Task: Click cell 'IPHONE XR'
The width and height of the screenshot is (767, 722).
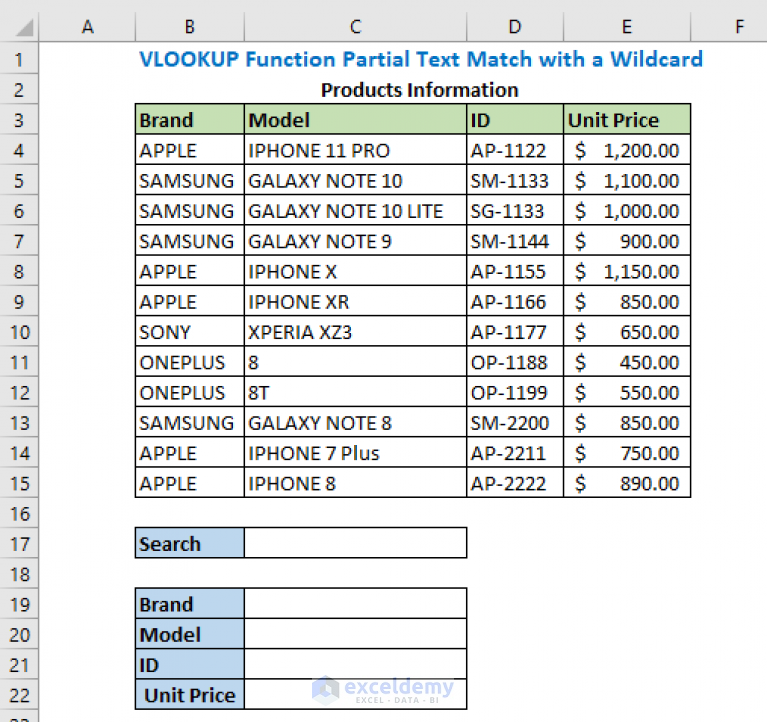Action: click(356, 301)
